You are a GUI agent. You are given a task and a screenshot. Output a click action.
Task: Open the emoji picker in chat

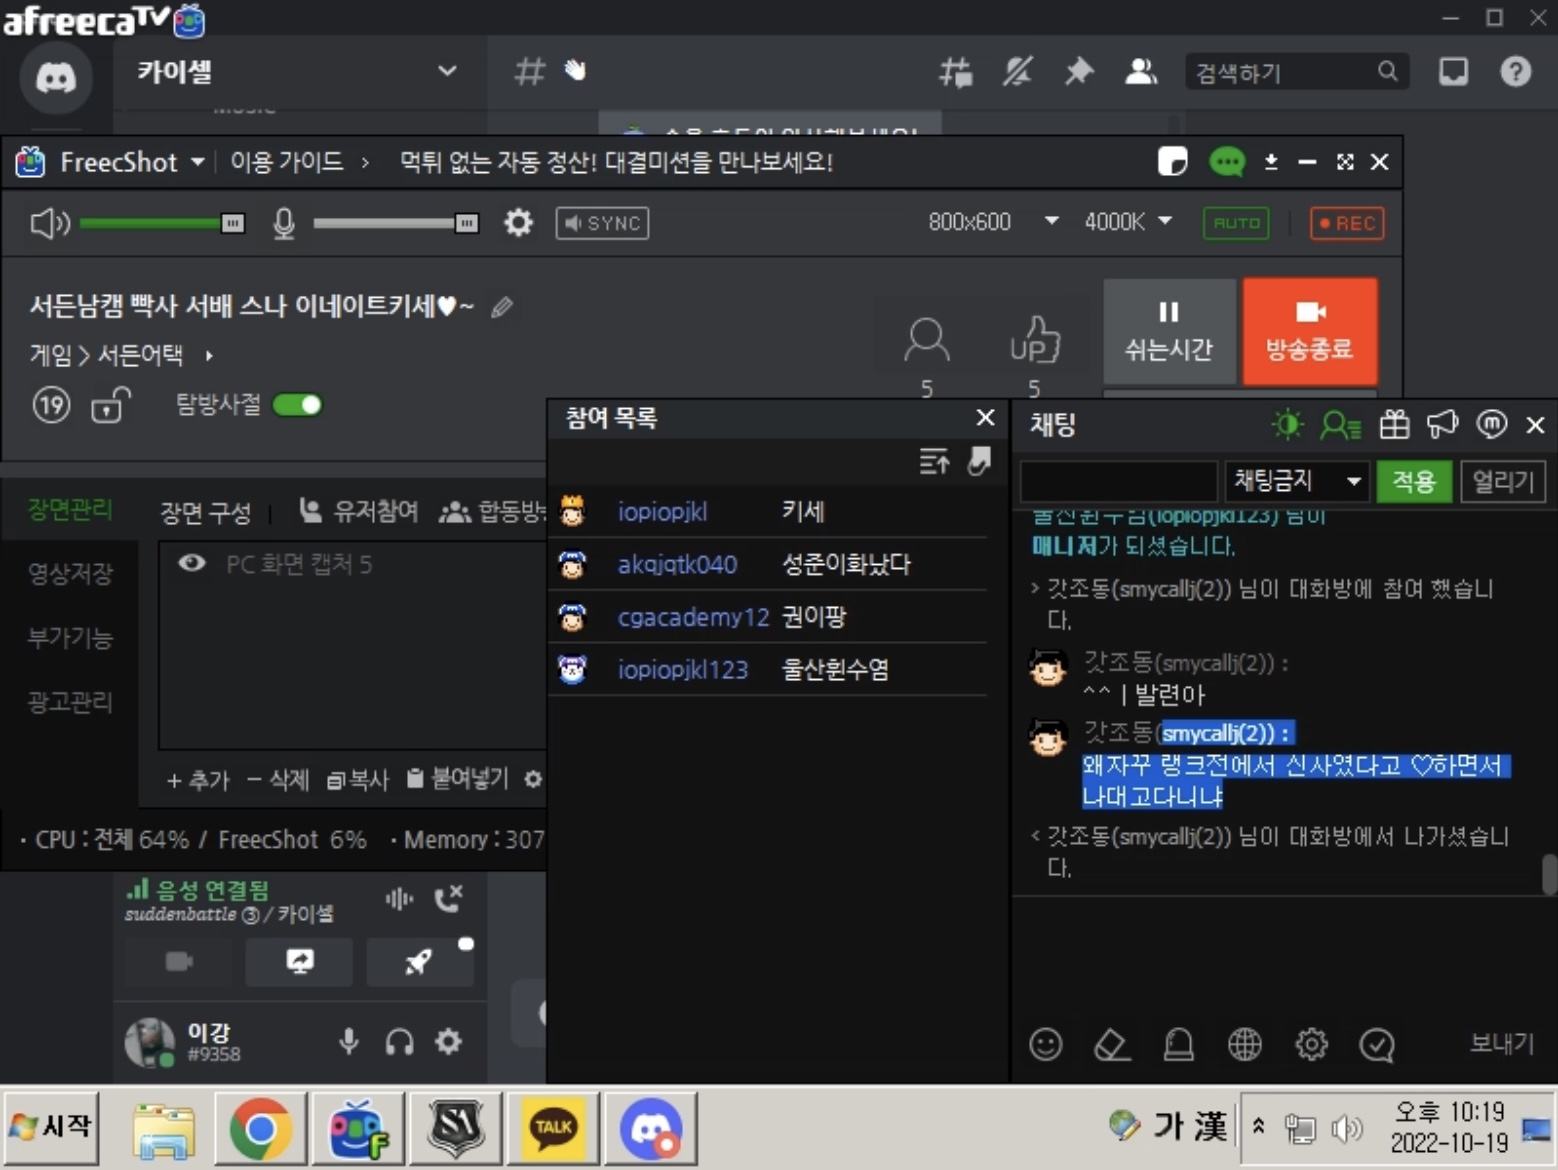(x=1045, y=1044)
